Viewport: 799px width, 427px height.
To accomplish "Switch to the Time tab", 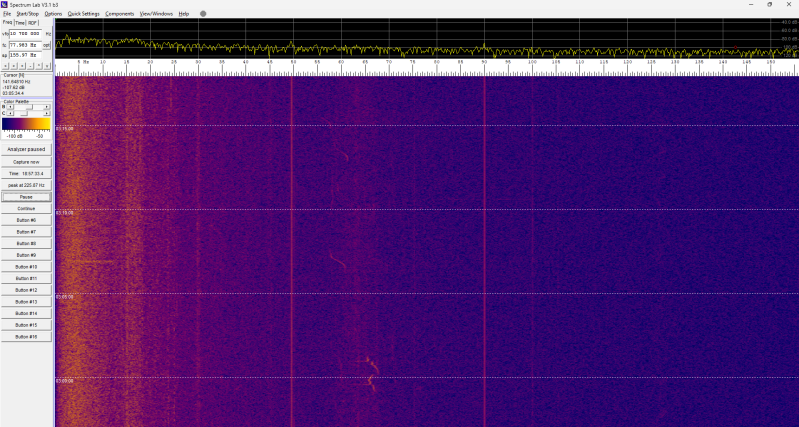I will click(x=20, y=23).
